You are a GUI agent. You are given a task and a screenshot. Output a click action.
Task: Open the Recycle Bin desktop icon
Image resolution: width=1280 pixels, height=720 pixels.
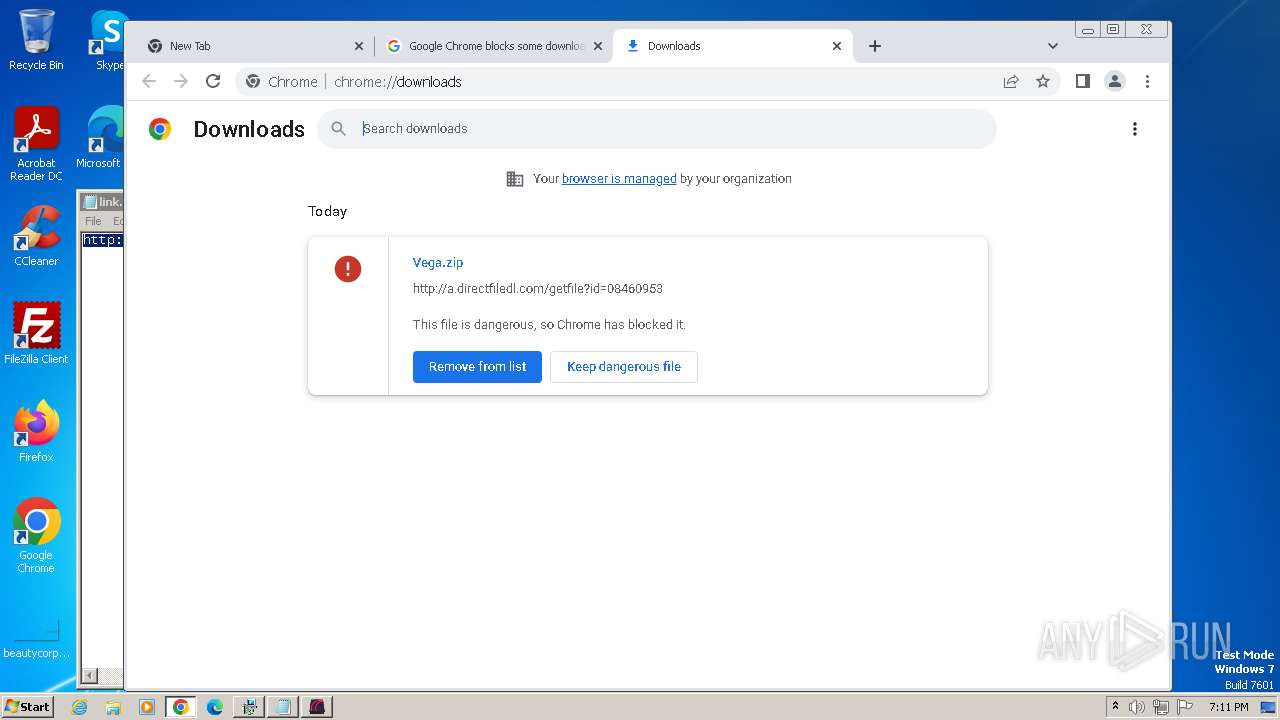pos(36,40)
